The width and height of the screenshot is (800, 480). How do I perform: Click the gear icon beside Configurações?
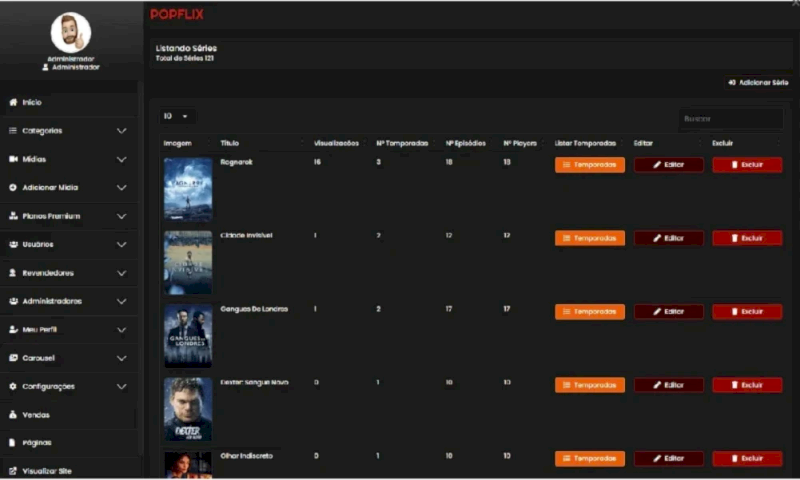[x=13, y=386]
